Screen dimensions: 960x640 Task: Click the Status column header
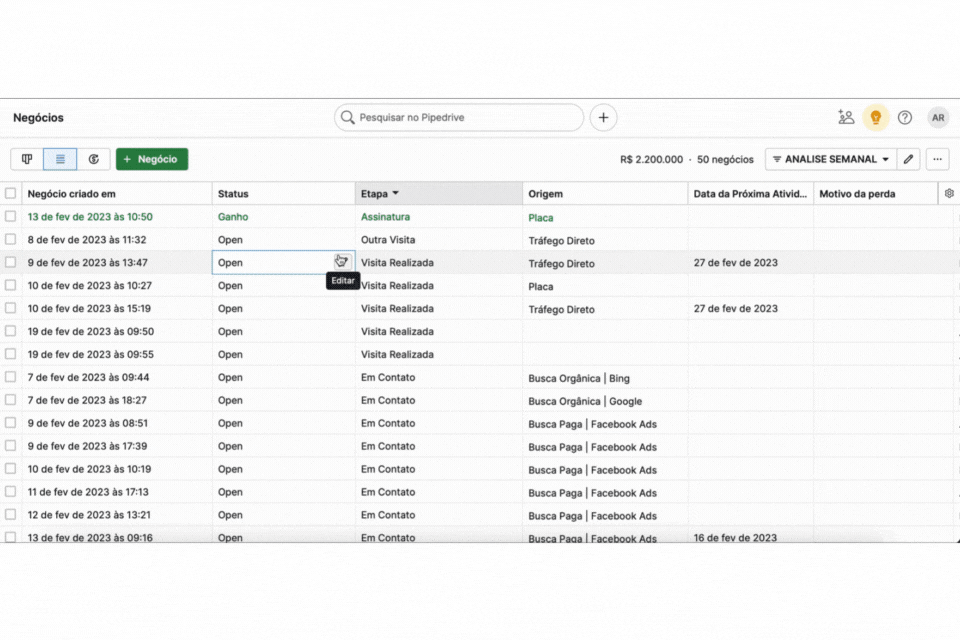233,194
